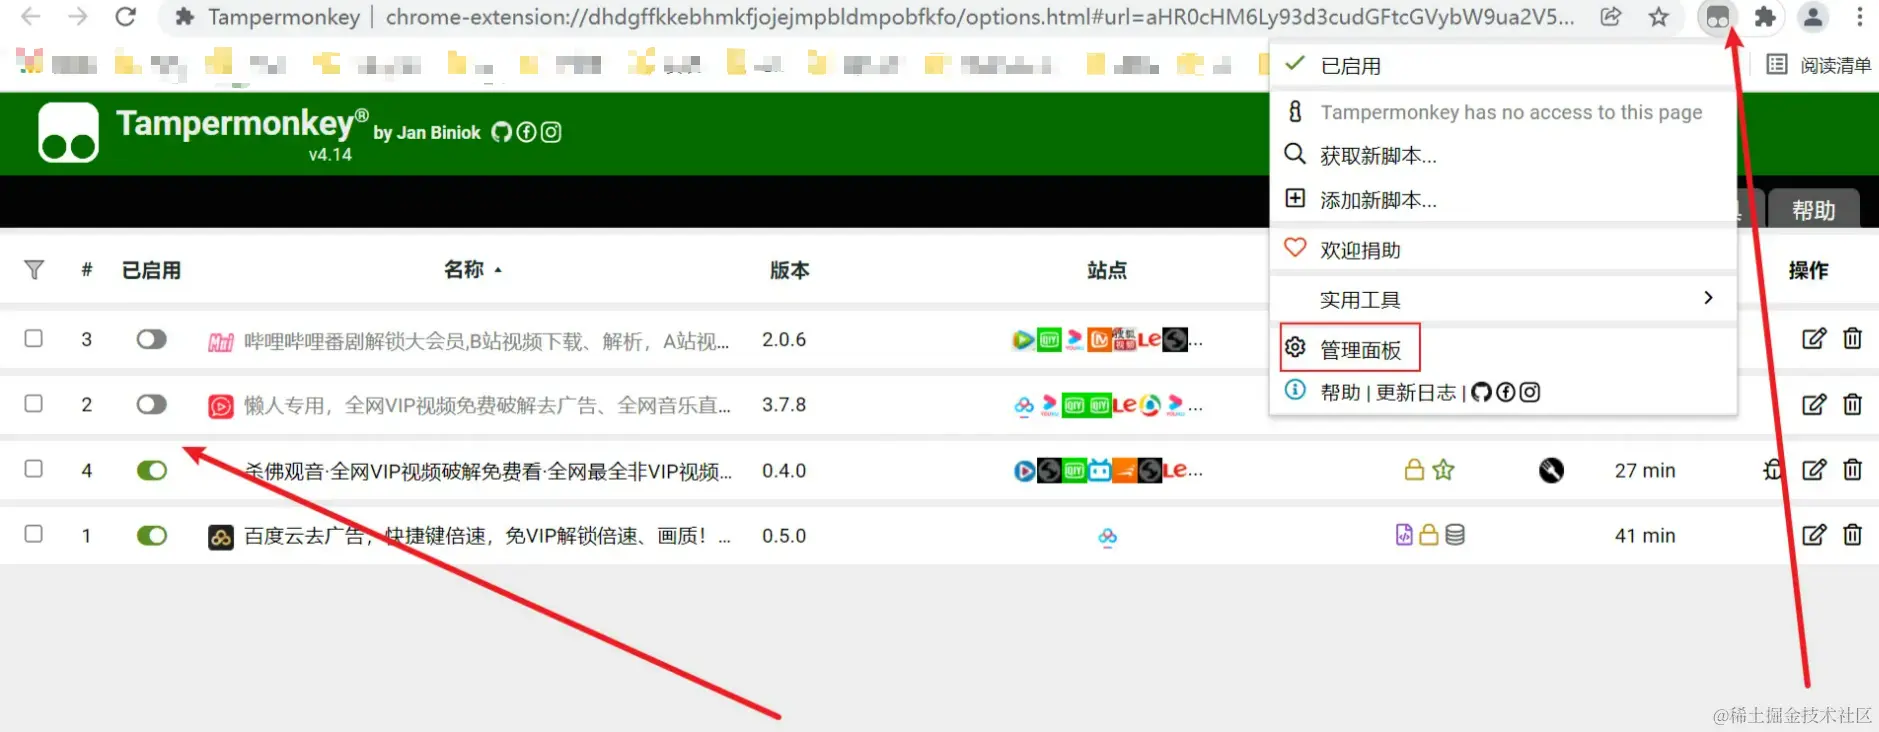
Task: Click the Instagram icon in popup menu footer
Action: pos(1530,392)
